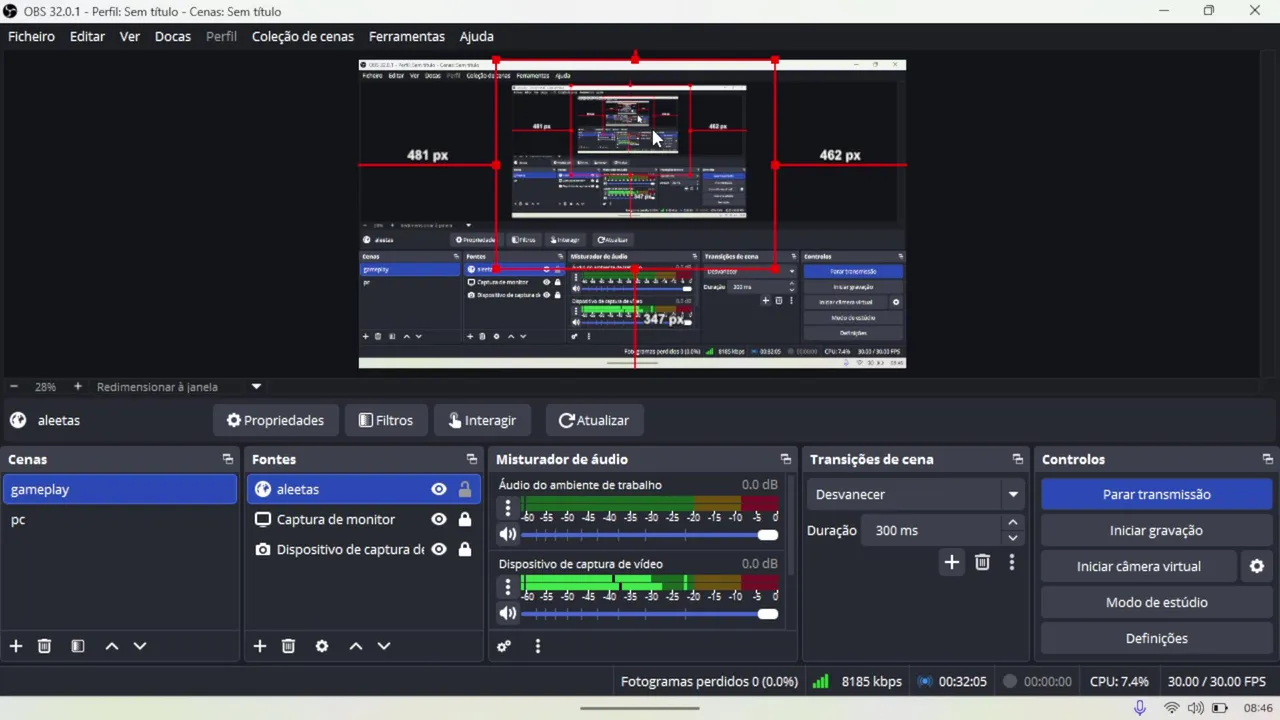Toggle visibility of Captura de monitor source
Viewport: 1280px width, 720px height.
(x=439, y=519)
